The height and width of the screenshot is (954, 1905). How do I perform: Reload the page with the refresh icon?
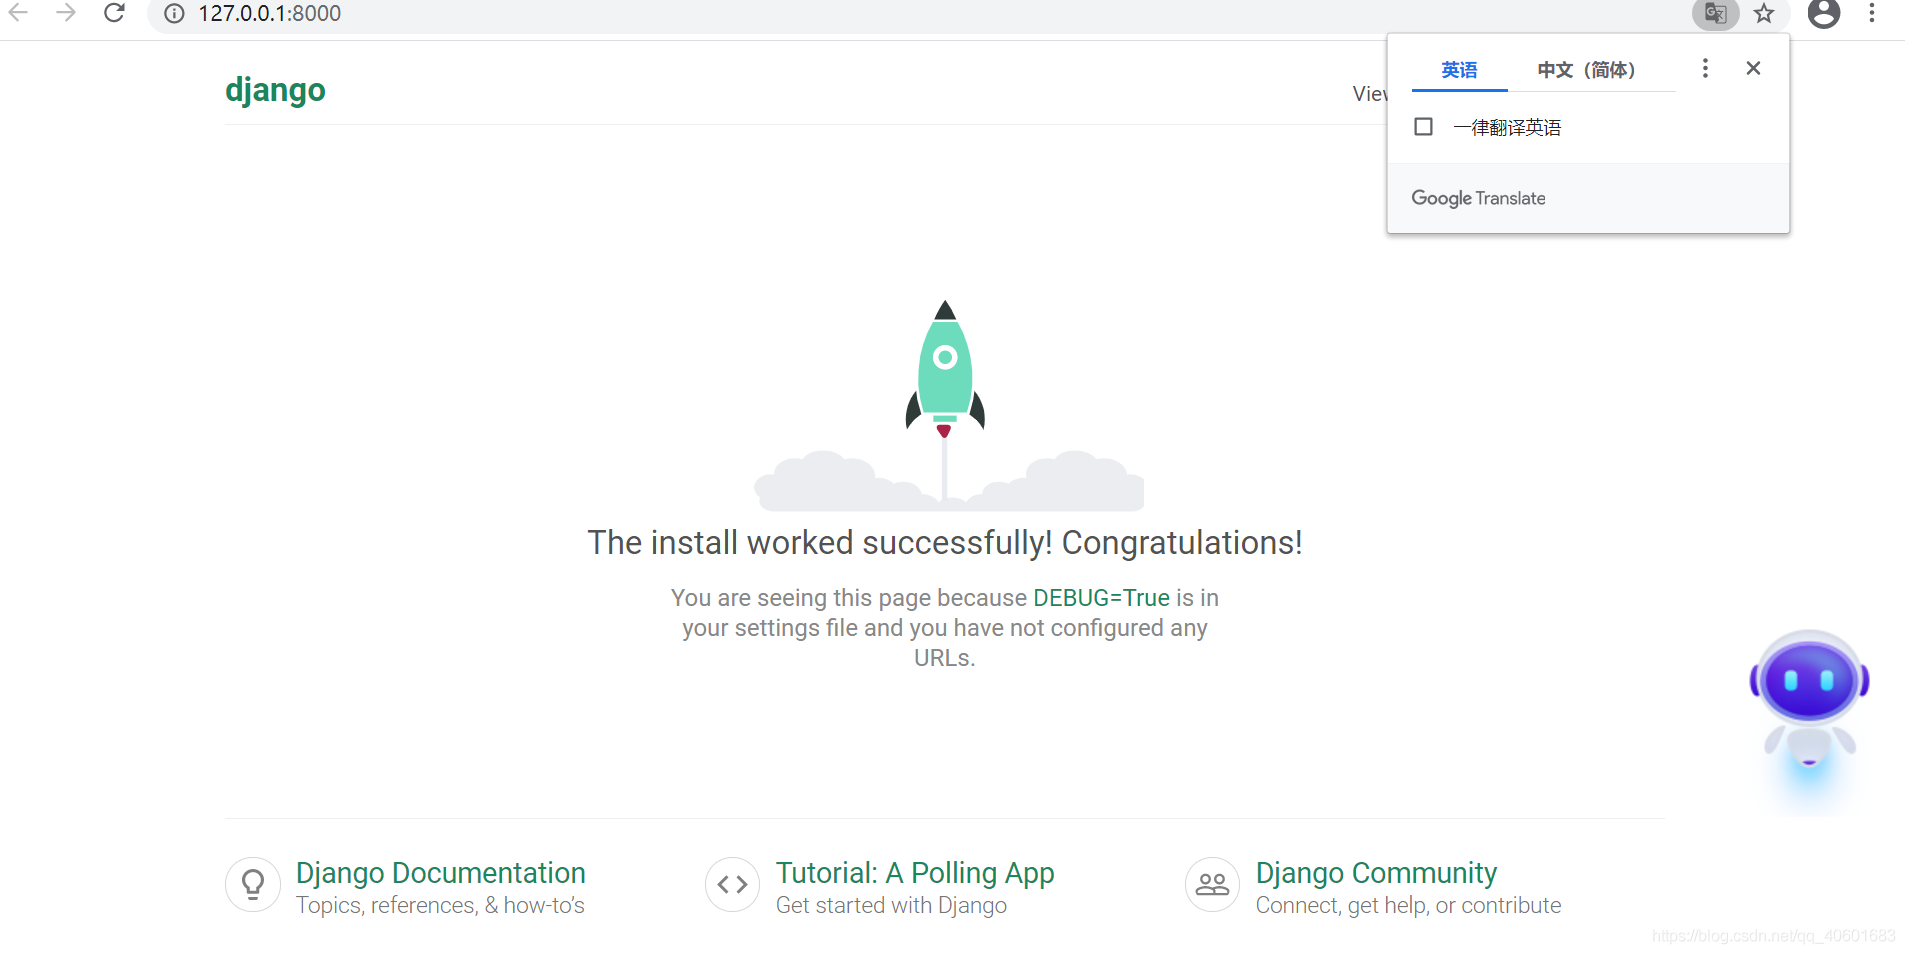coord(115,13)
